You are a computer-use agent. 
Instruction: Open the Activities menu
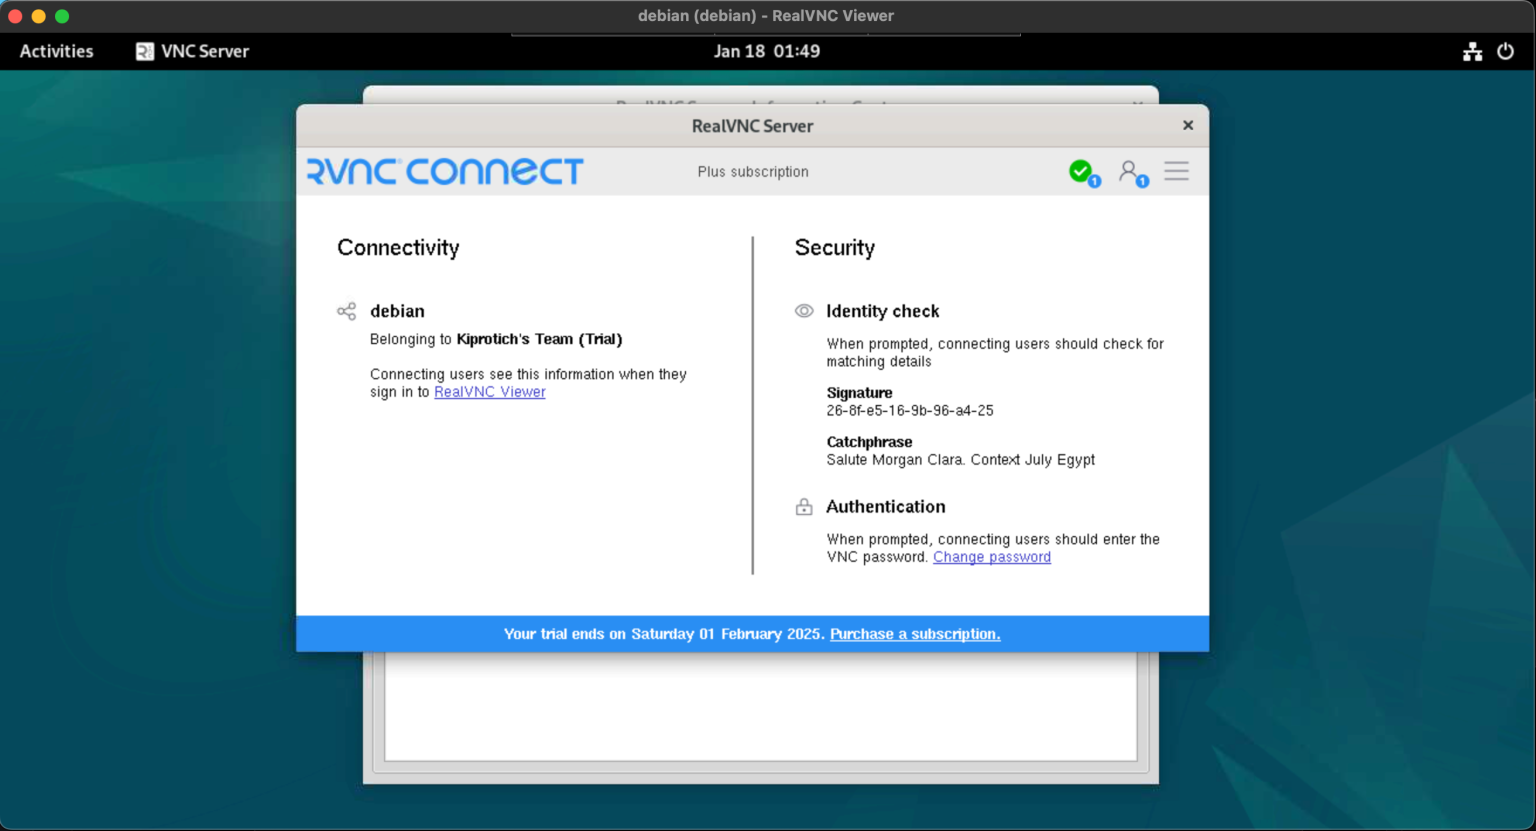pos(56,51)
